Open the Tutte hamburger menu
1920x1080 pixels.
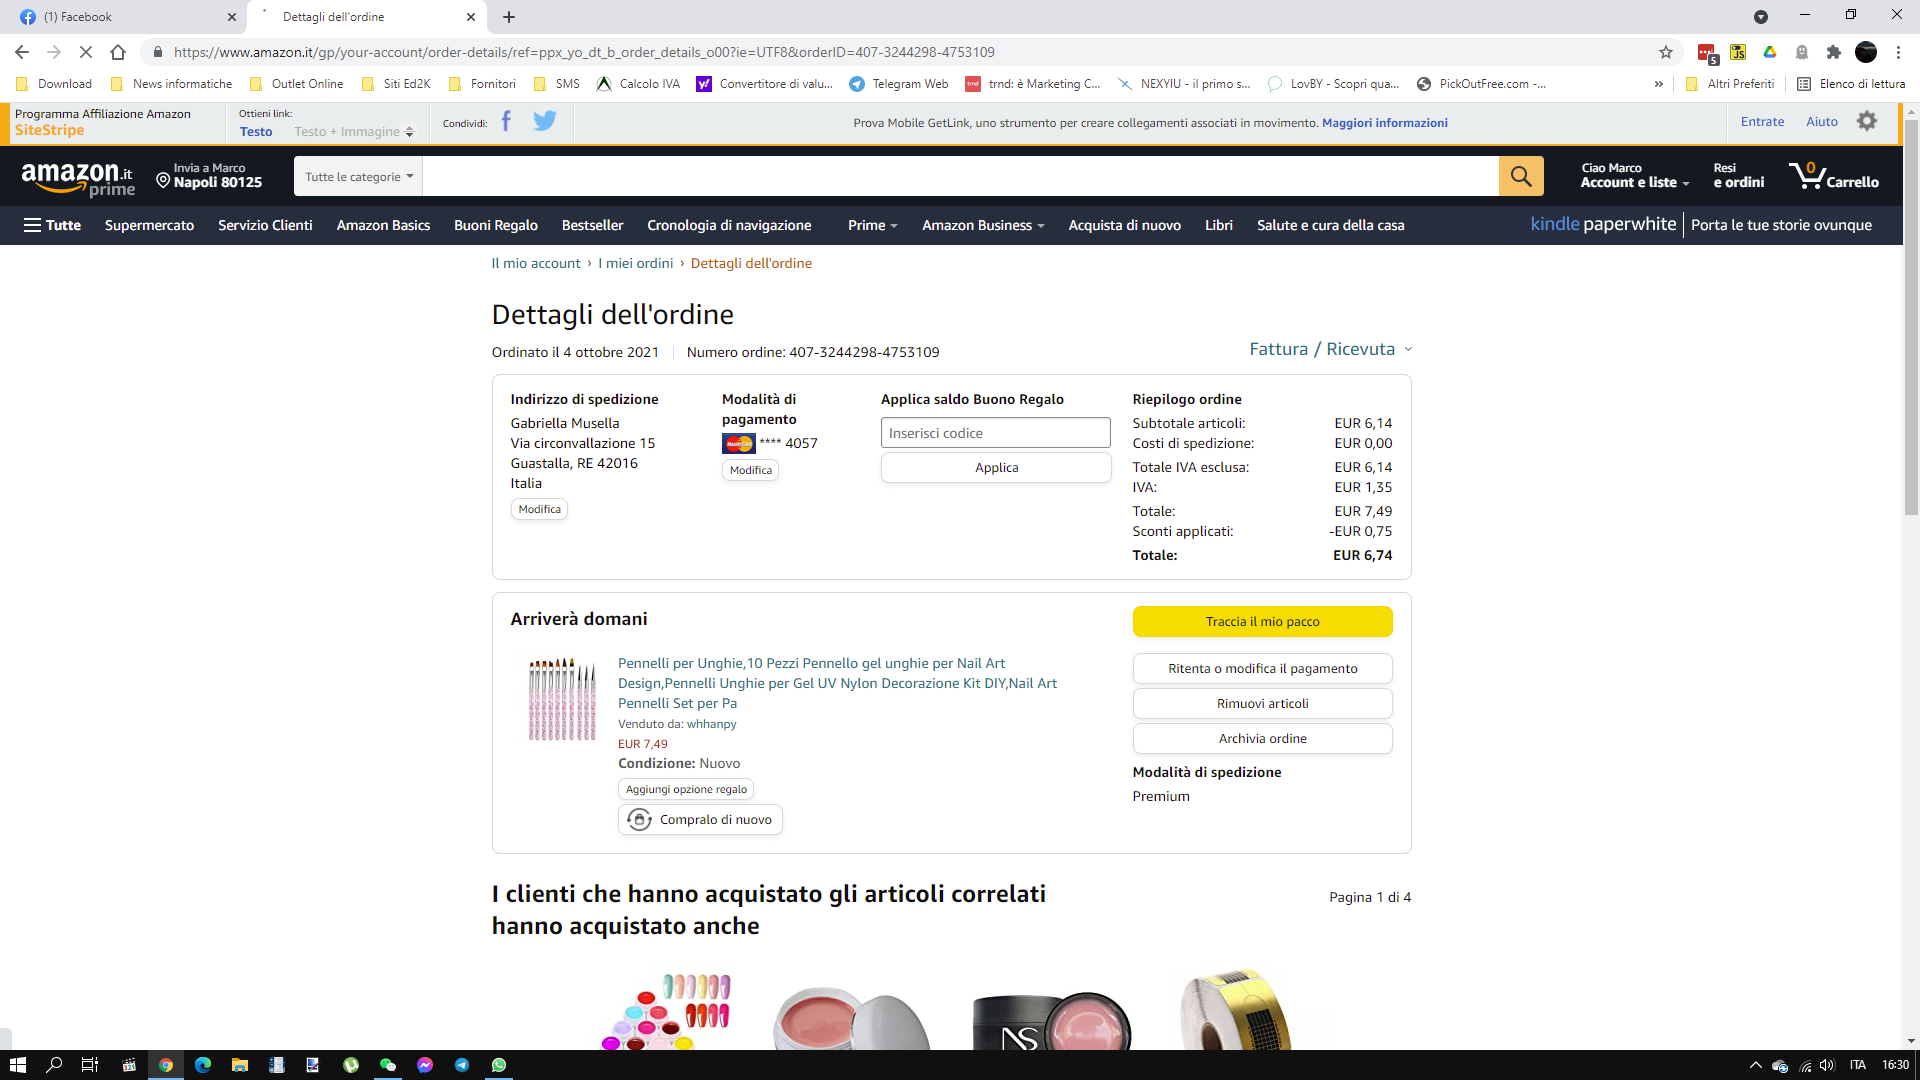tap(52, 225)
